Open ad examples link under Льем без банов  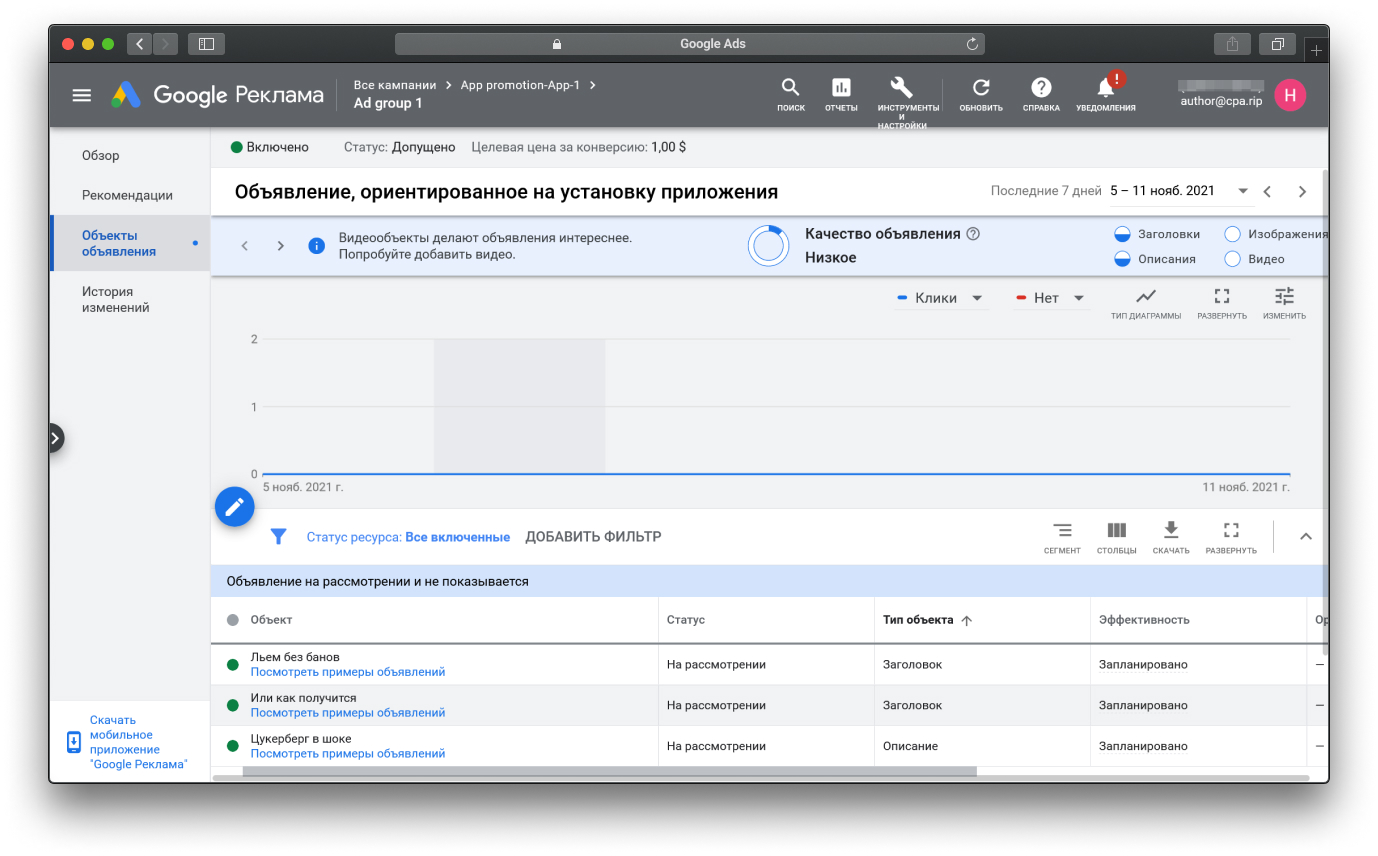pyautogui.click(x=348, y=672)
